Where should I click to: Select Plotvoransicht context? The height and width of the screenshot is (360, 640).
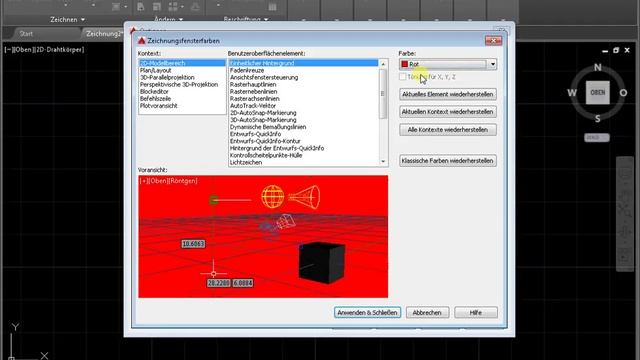[158, 106]
